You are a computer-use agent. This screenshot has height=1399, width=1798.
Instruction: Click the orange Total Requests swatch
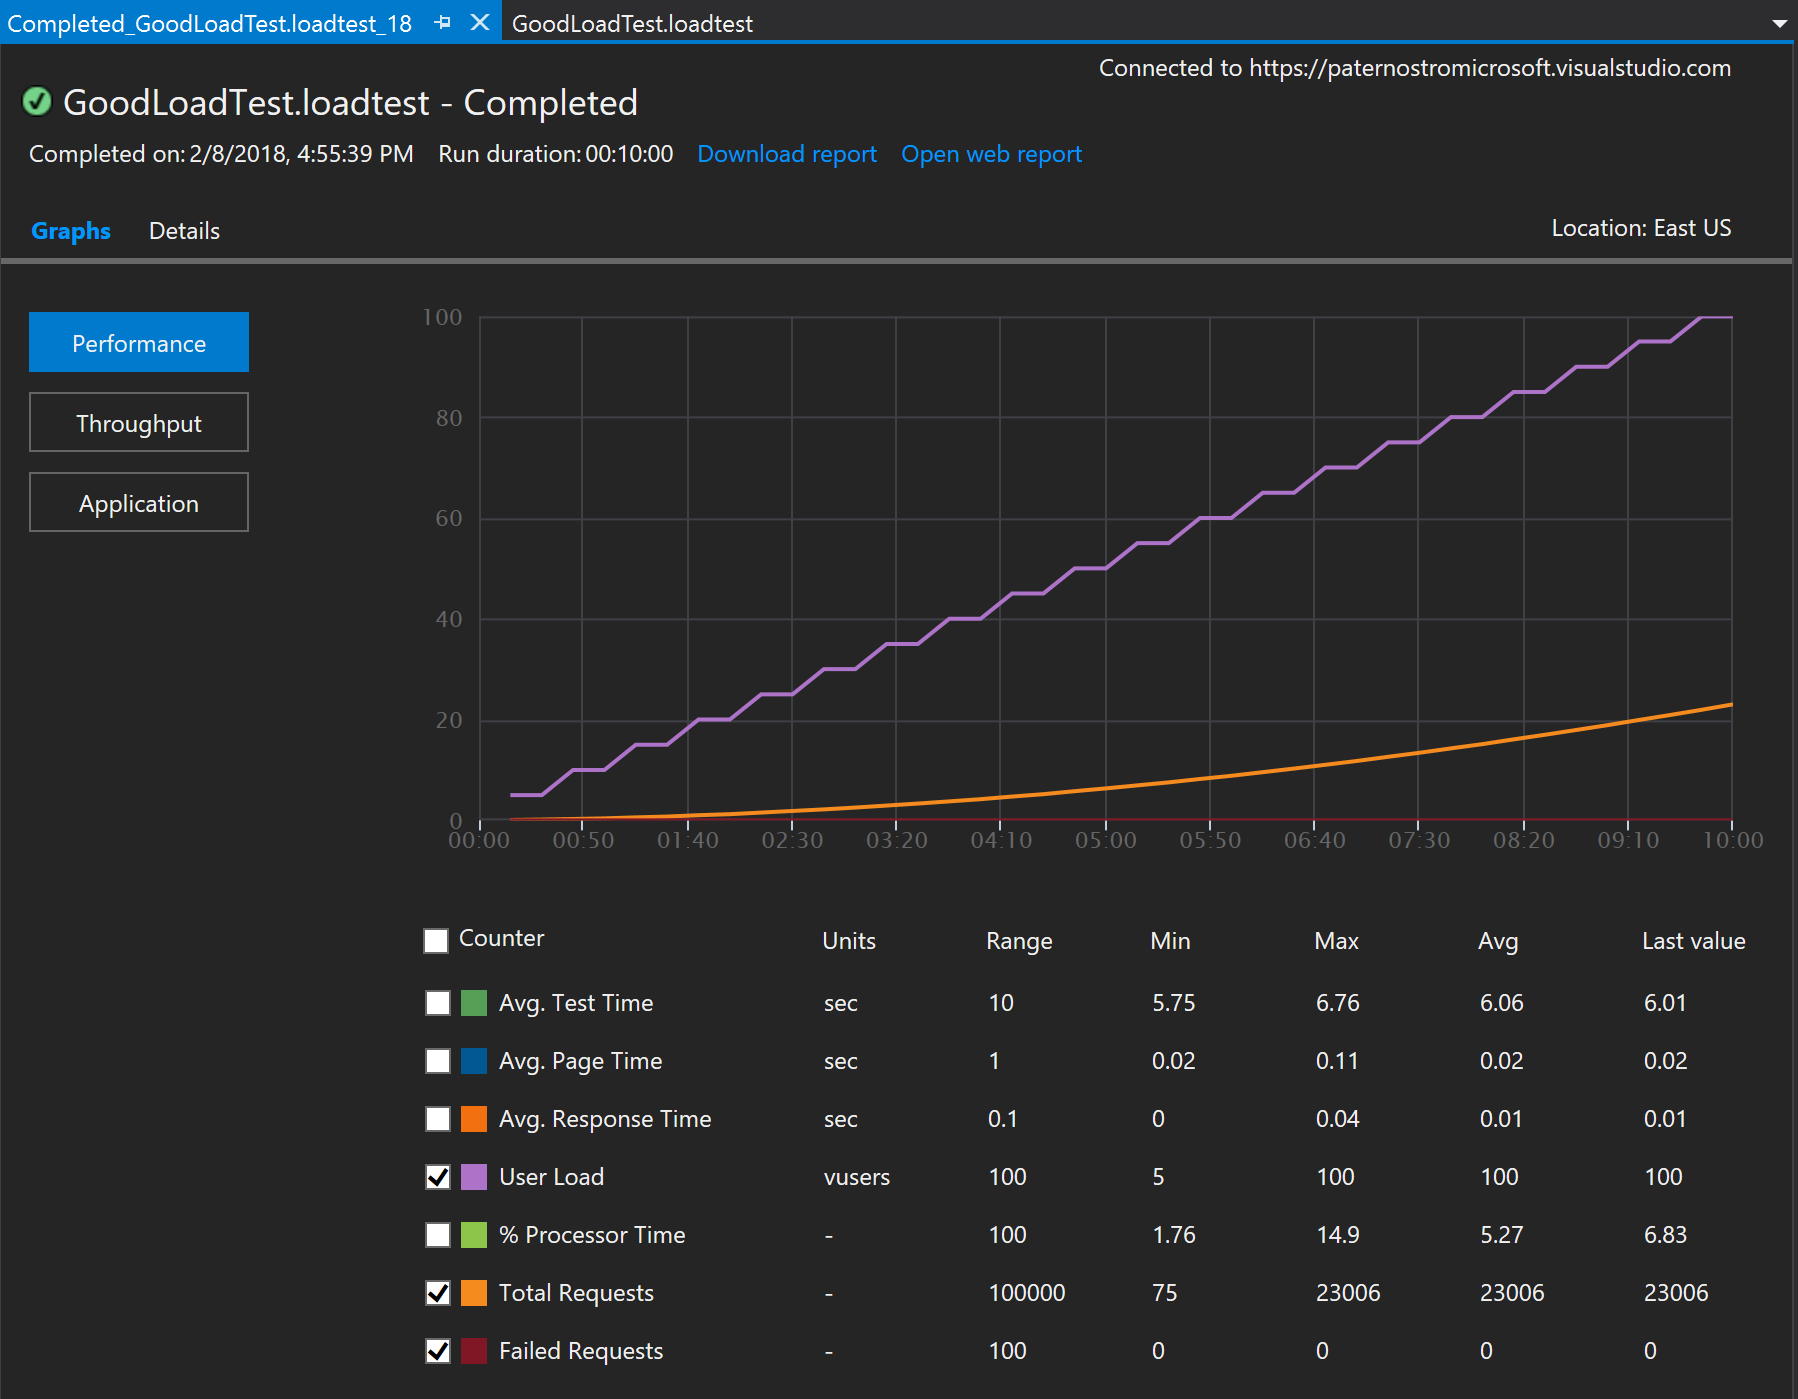tap(474, 1293)
